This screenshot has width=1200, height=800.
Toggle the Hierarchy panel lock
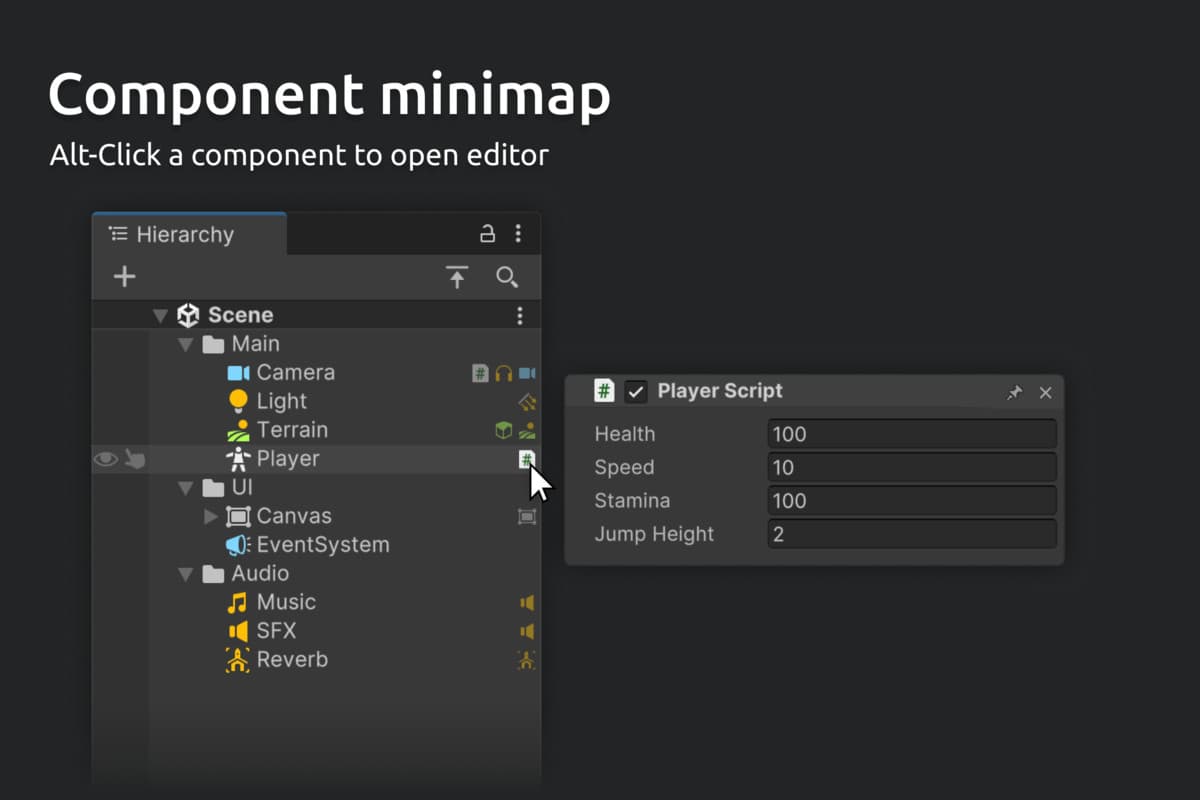click(487, 234)
